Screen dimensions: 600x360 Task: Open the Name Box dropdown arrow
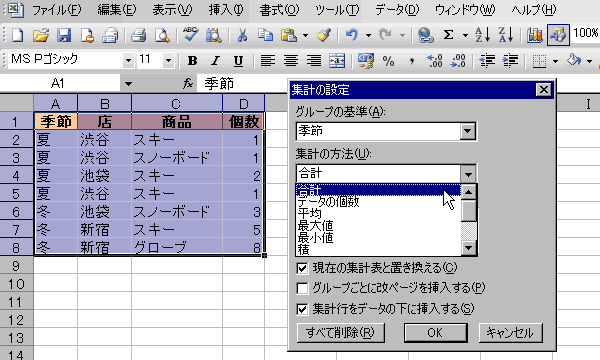(128, 83)
